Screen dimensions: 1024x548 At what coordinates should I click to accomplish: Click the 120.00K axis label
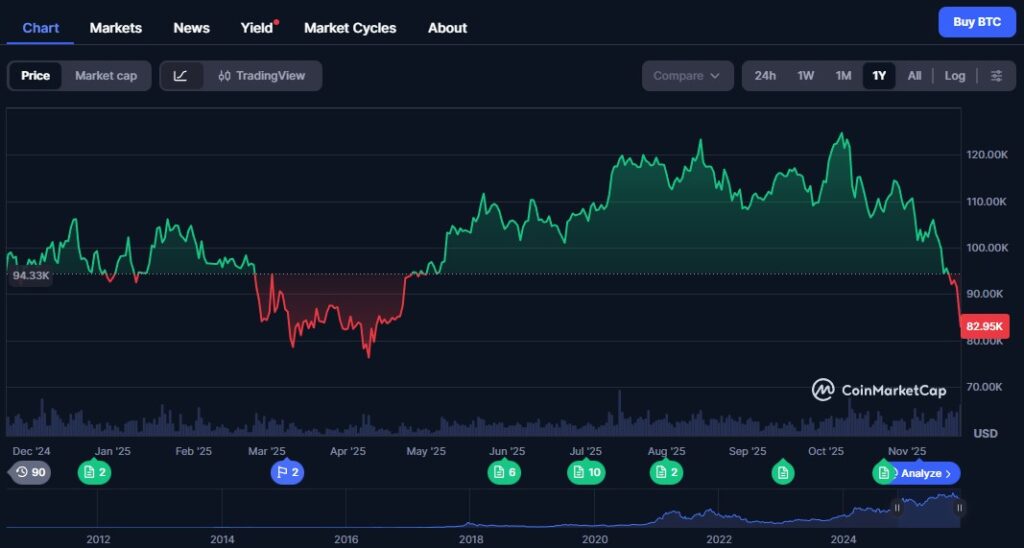(x=987, y=155)
